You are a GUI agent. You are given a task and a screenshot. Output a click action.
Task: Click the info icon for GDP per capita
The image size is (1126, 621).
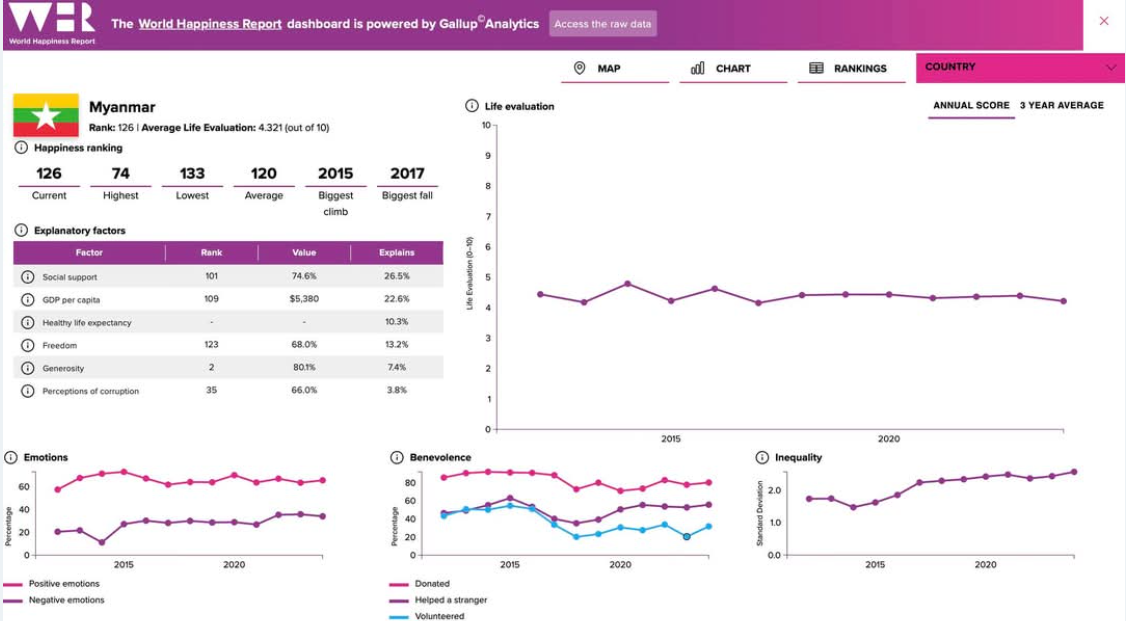click(x=27, y=299)
